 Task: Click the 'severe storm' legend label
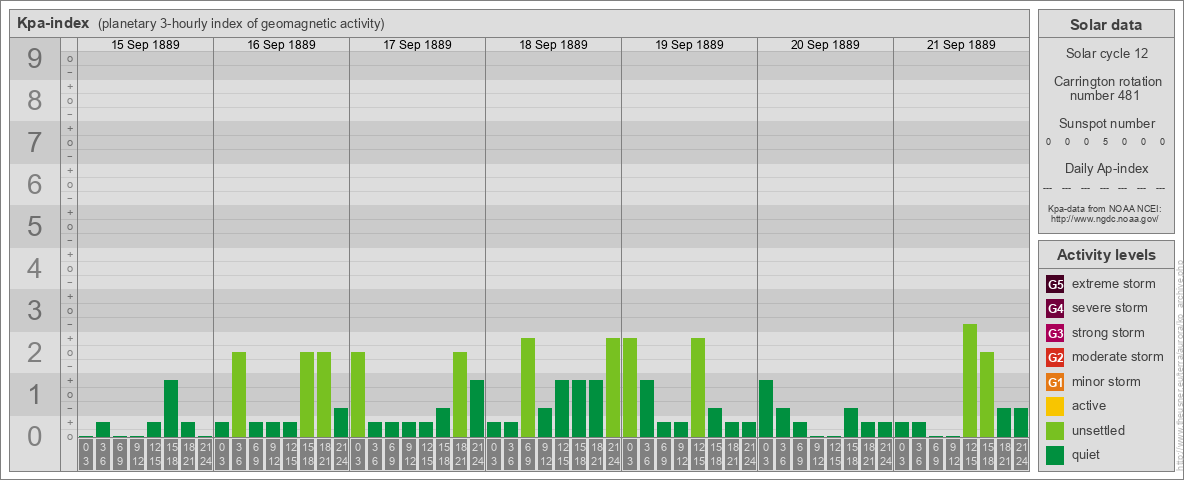(1110, 308)
